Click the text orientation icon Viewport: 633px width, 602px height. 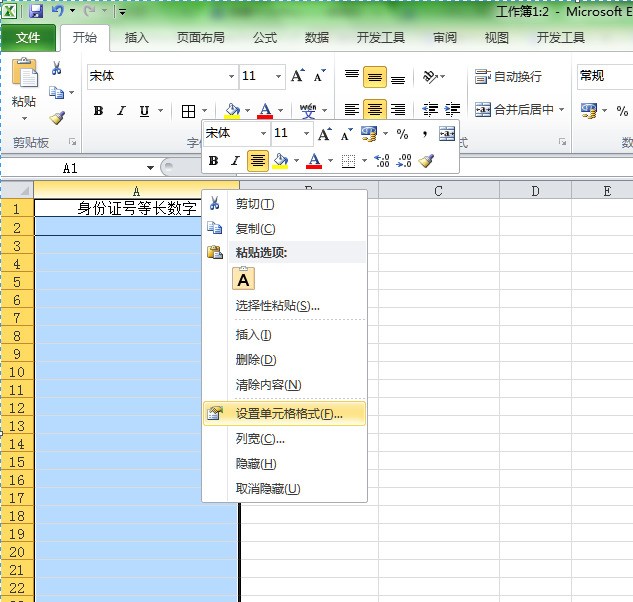click(x=430, y=76)
